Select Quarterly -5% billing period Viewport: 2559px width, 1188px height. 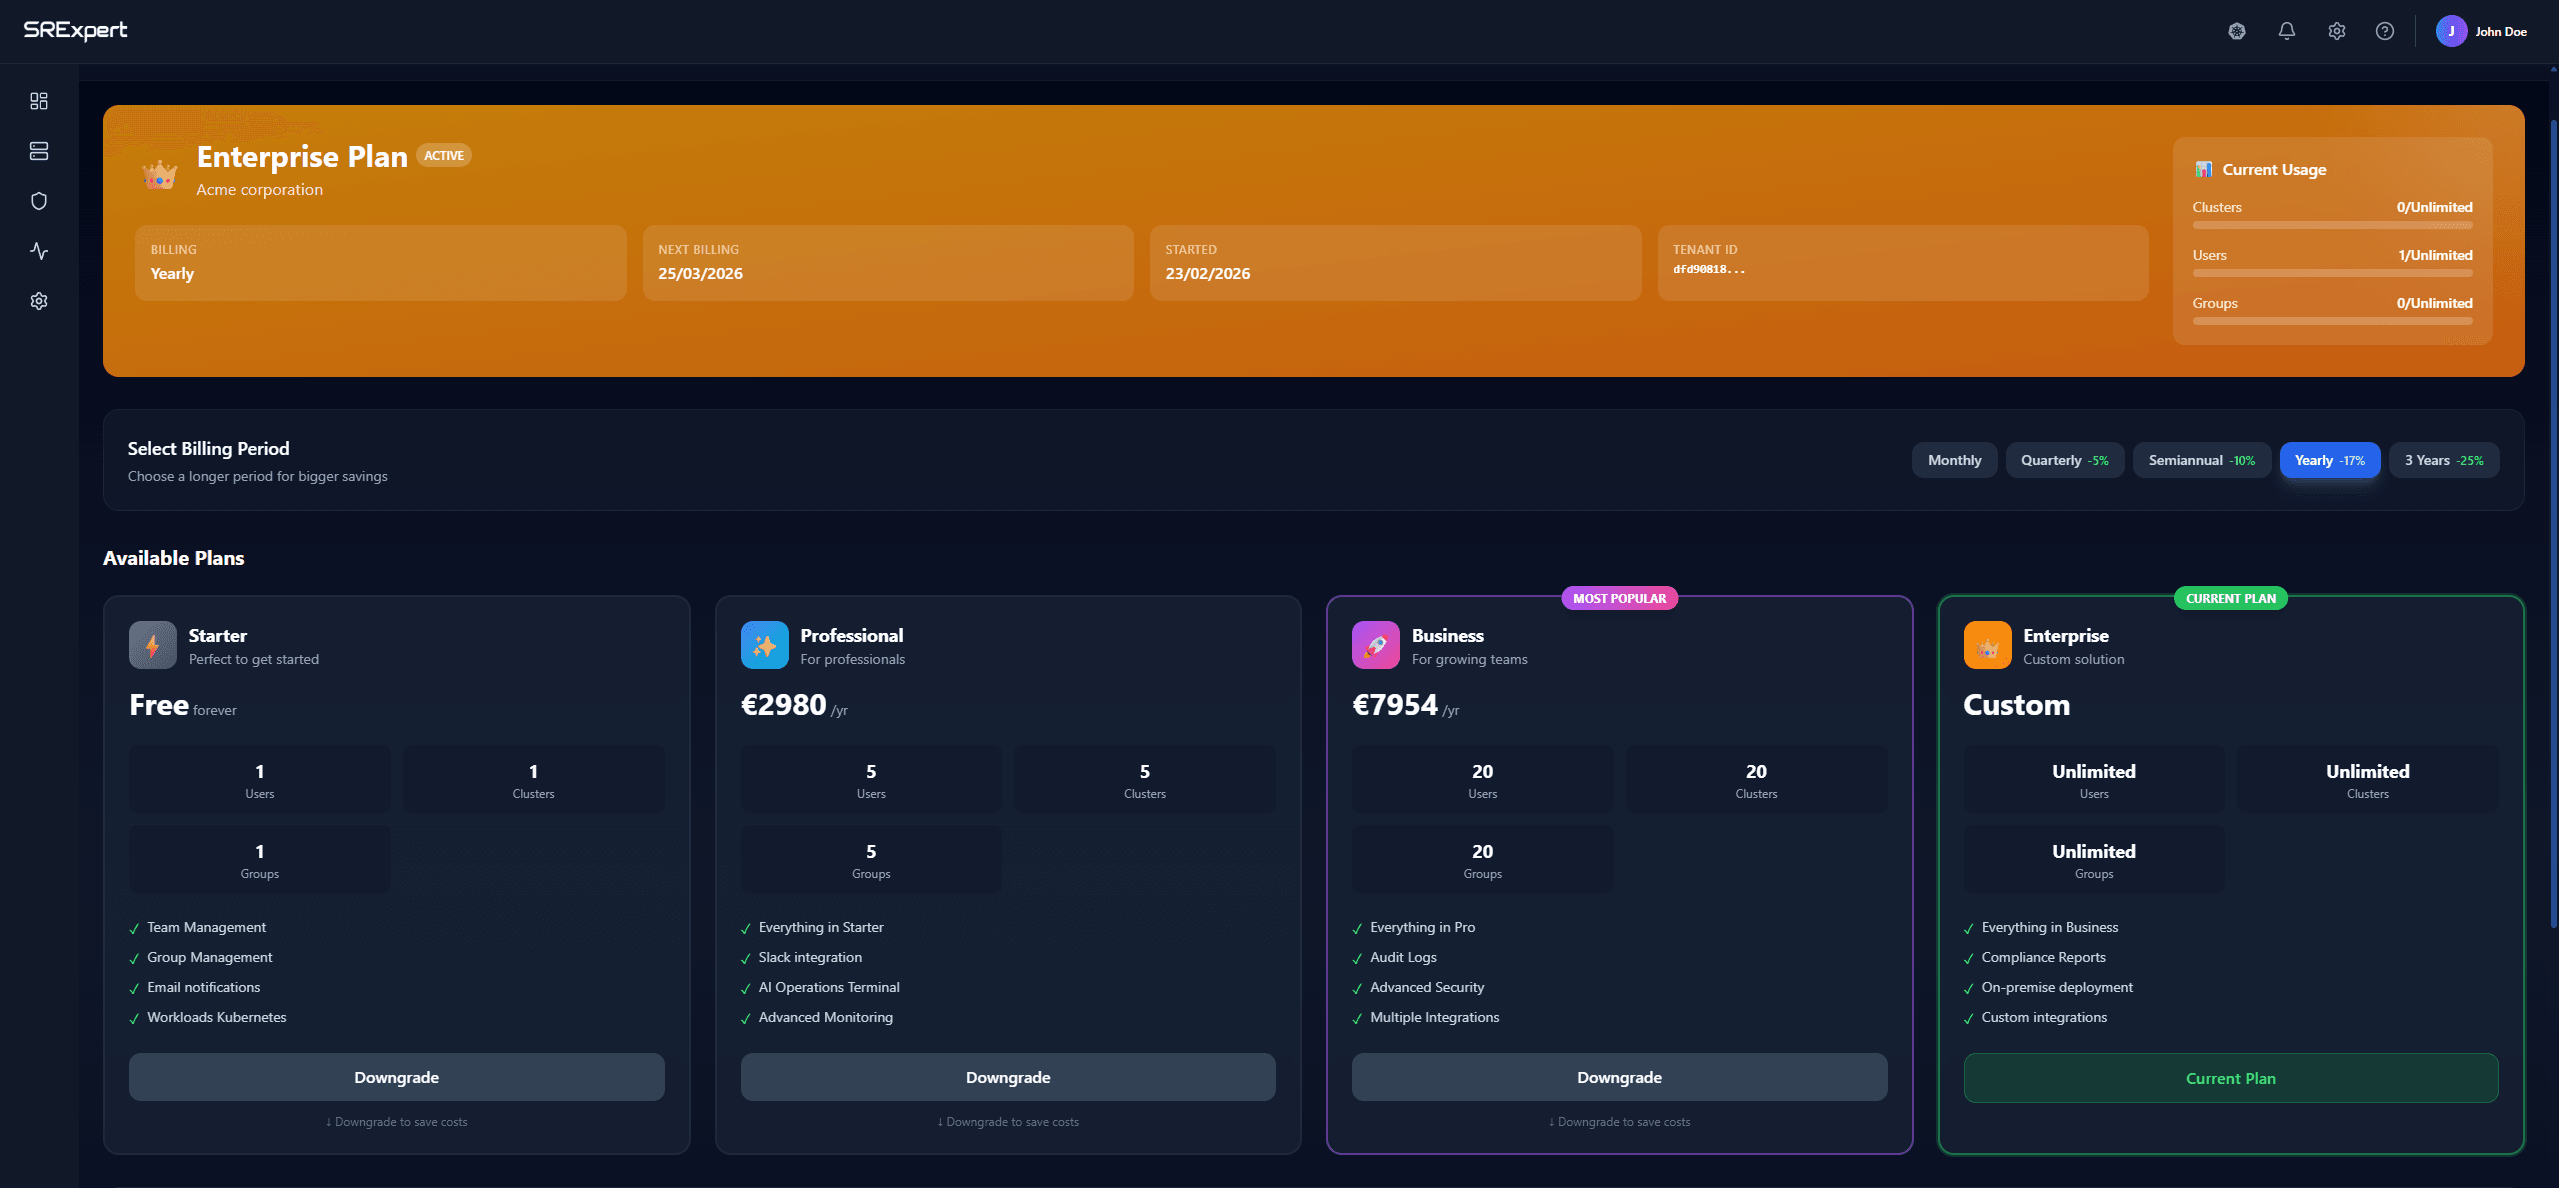click(x=2064, y=460)
